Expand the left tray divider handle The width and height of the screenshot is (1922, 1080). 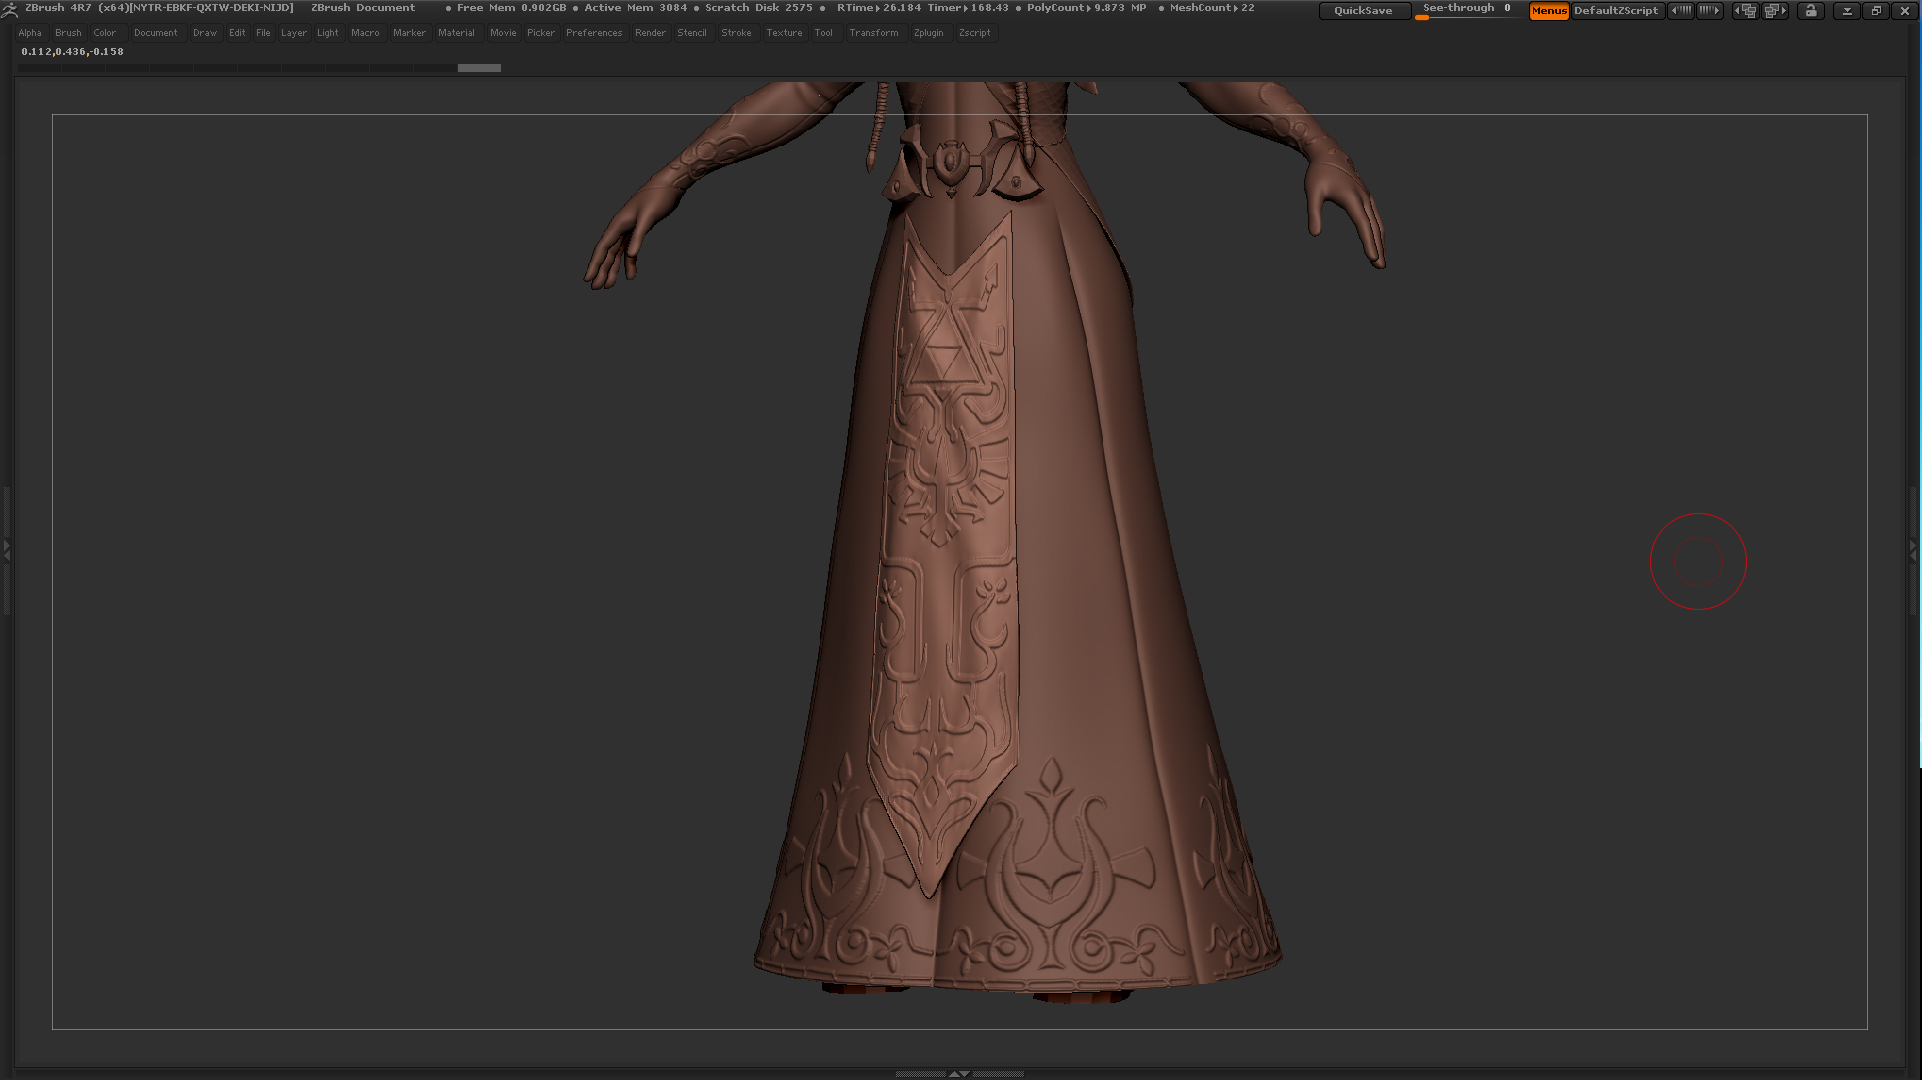[6, 549]
